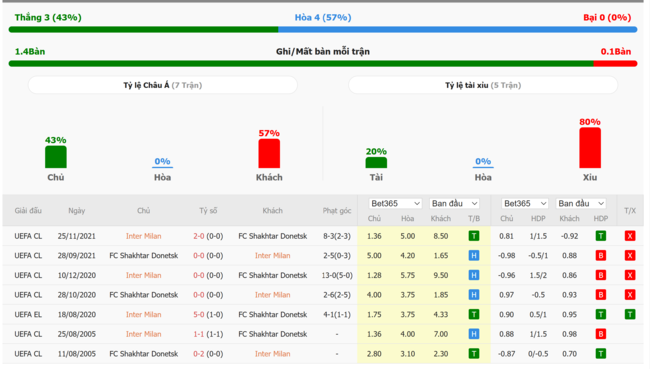Viewport: 650px width, 369px height.
Task: Open the 1-1 (1-1) score link
Action: pyautogui.click(x=208, y=334)
